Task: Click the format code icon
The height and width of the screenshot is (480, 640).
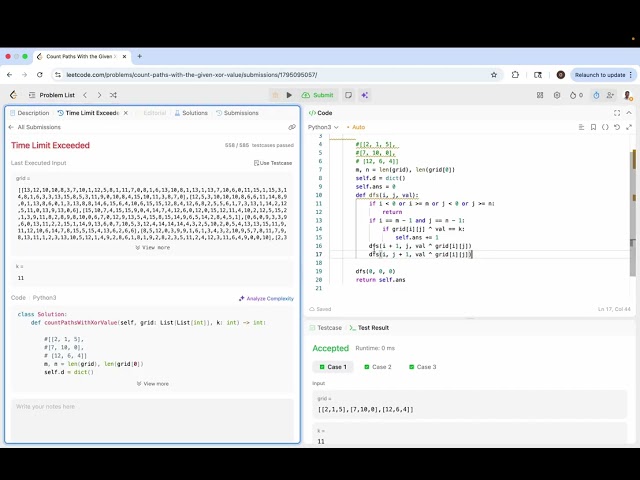Action: [x=581, y=127]
